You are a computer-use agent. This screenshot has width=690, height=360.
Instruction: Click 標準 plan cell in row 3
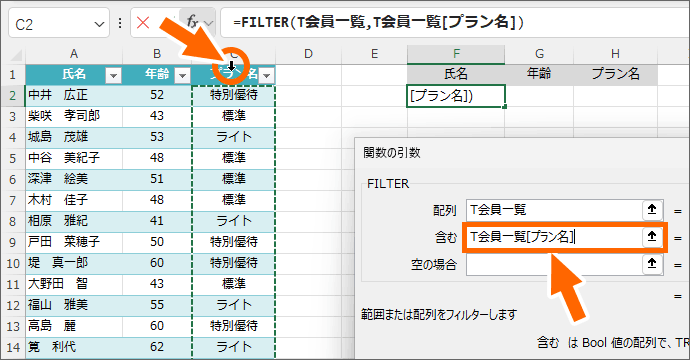pos(234,116)
